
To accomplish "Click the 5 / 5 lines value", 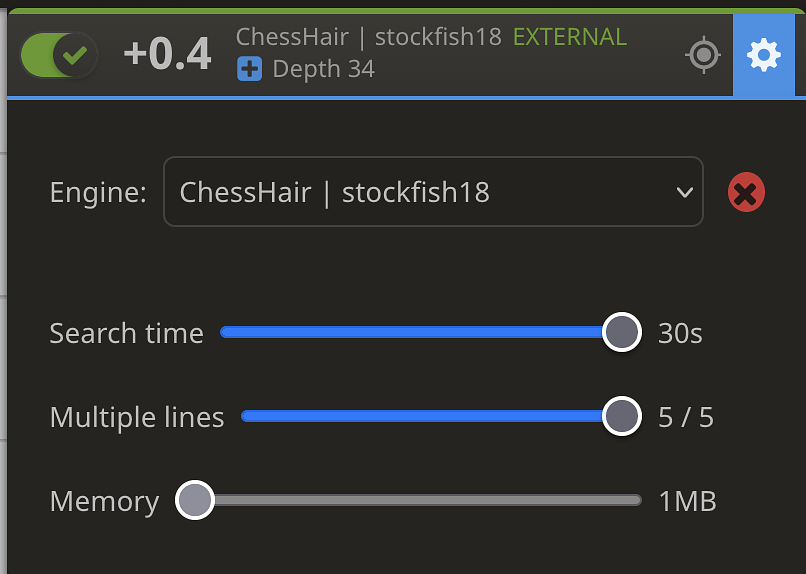I will pos(686,417).
